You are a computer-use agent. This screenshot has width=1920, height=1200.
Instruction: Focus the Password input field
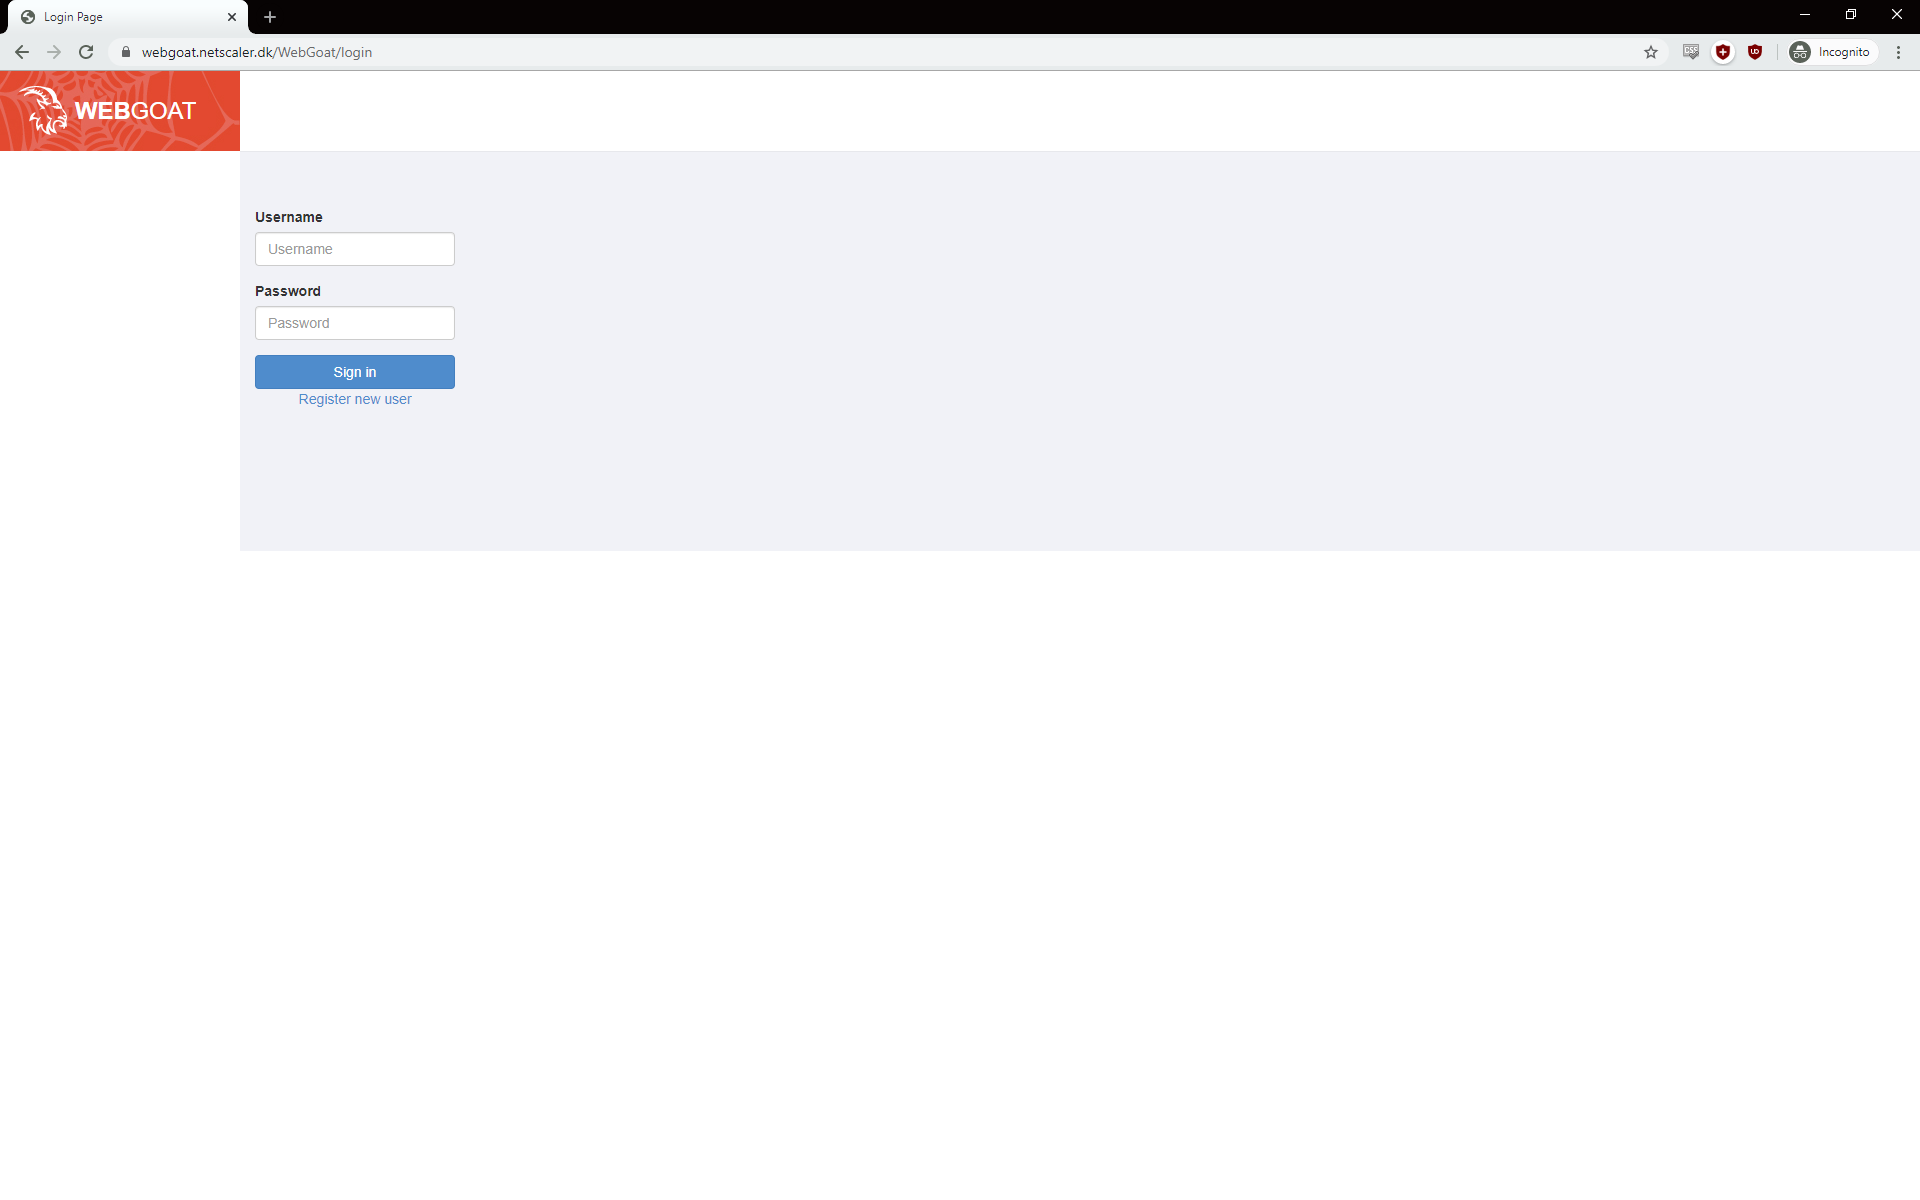355,323
